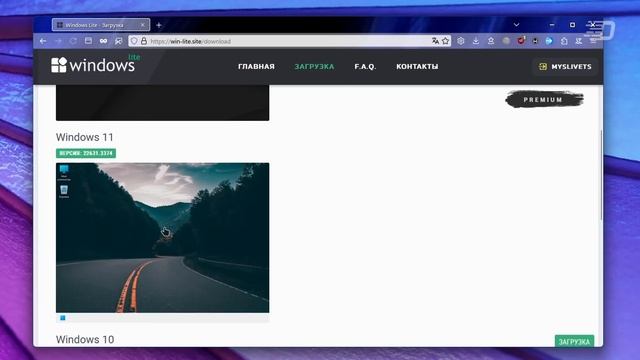Click the account icon next to downloads
The height and width of the screenshot is (360, 640).
[491, 41]
